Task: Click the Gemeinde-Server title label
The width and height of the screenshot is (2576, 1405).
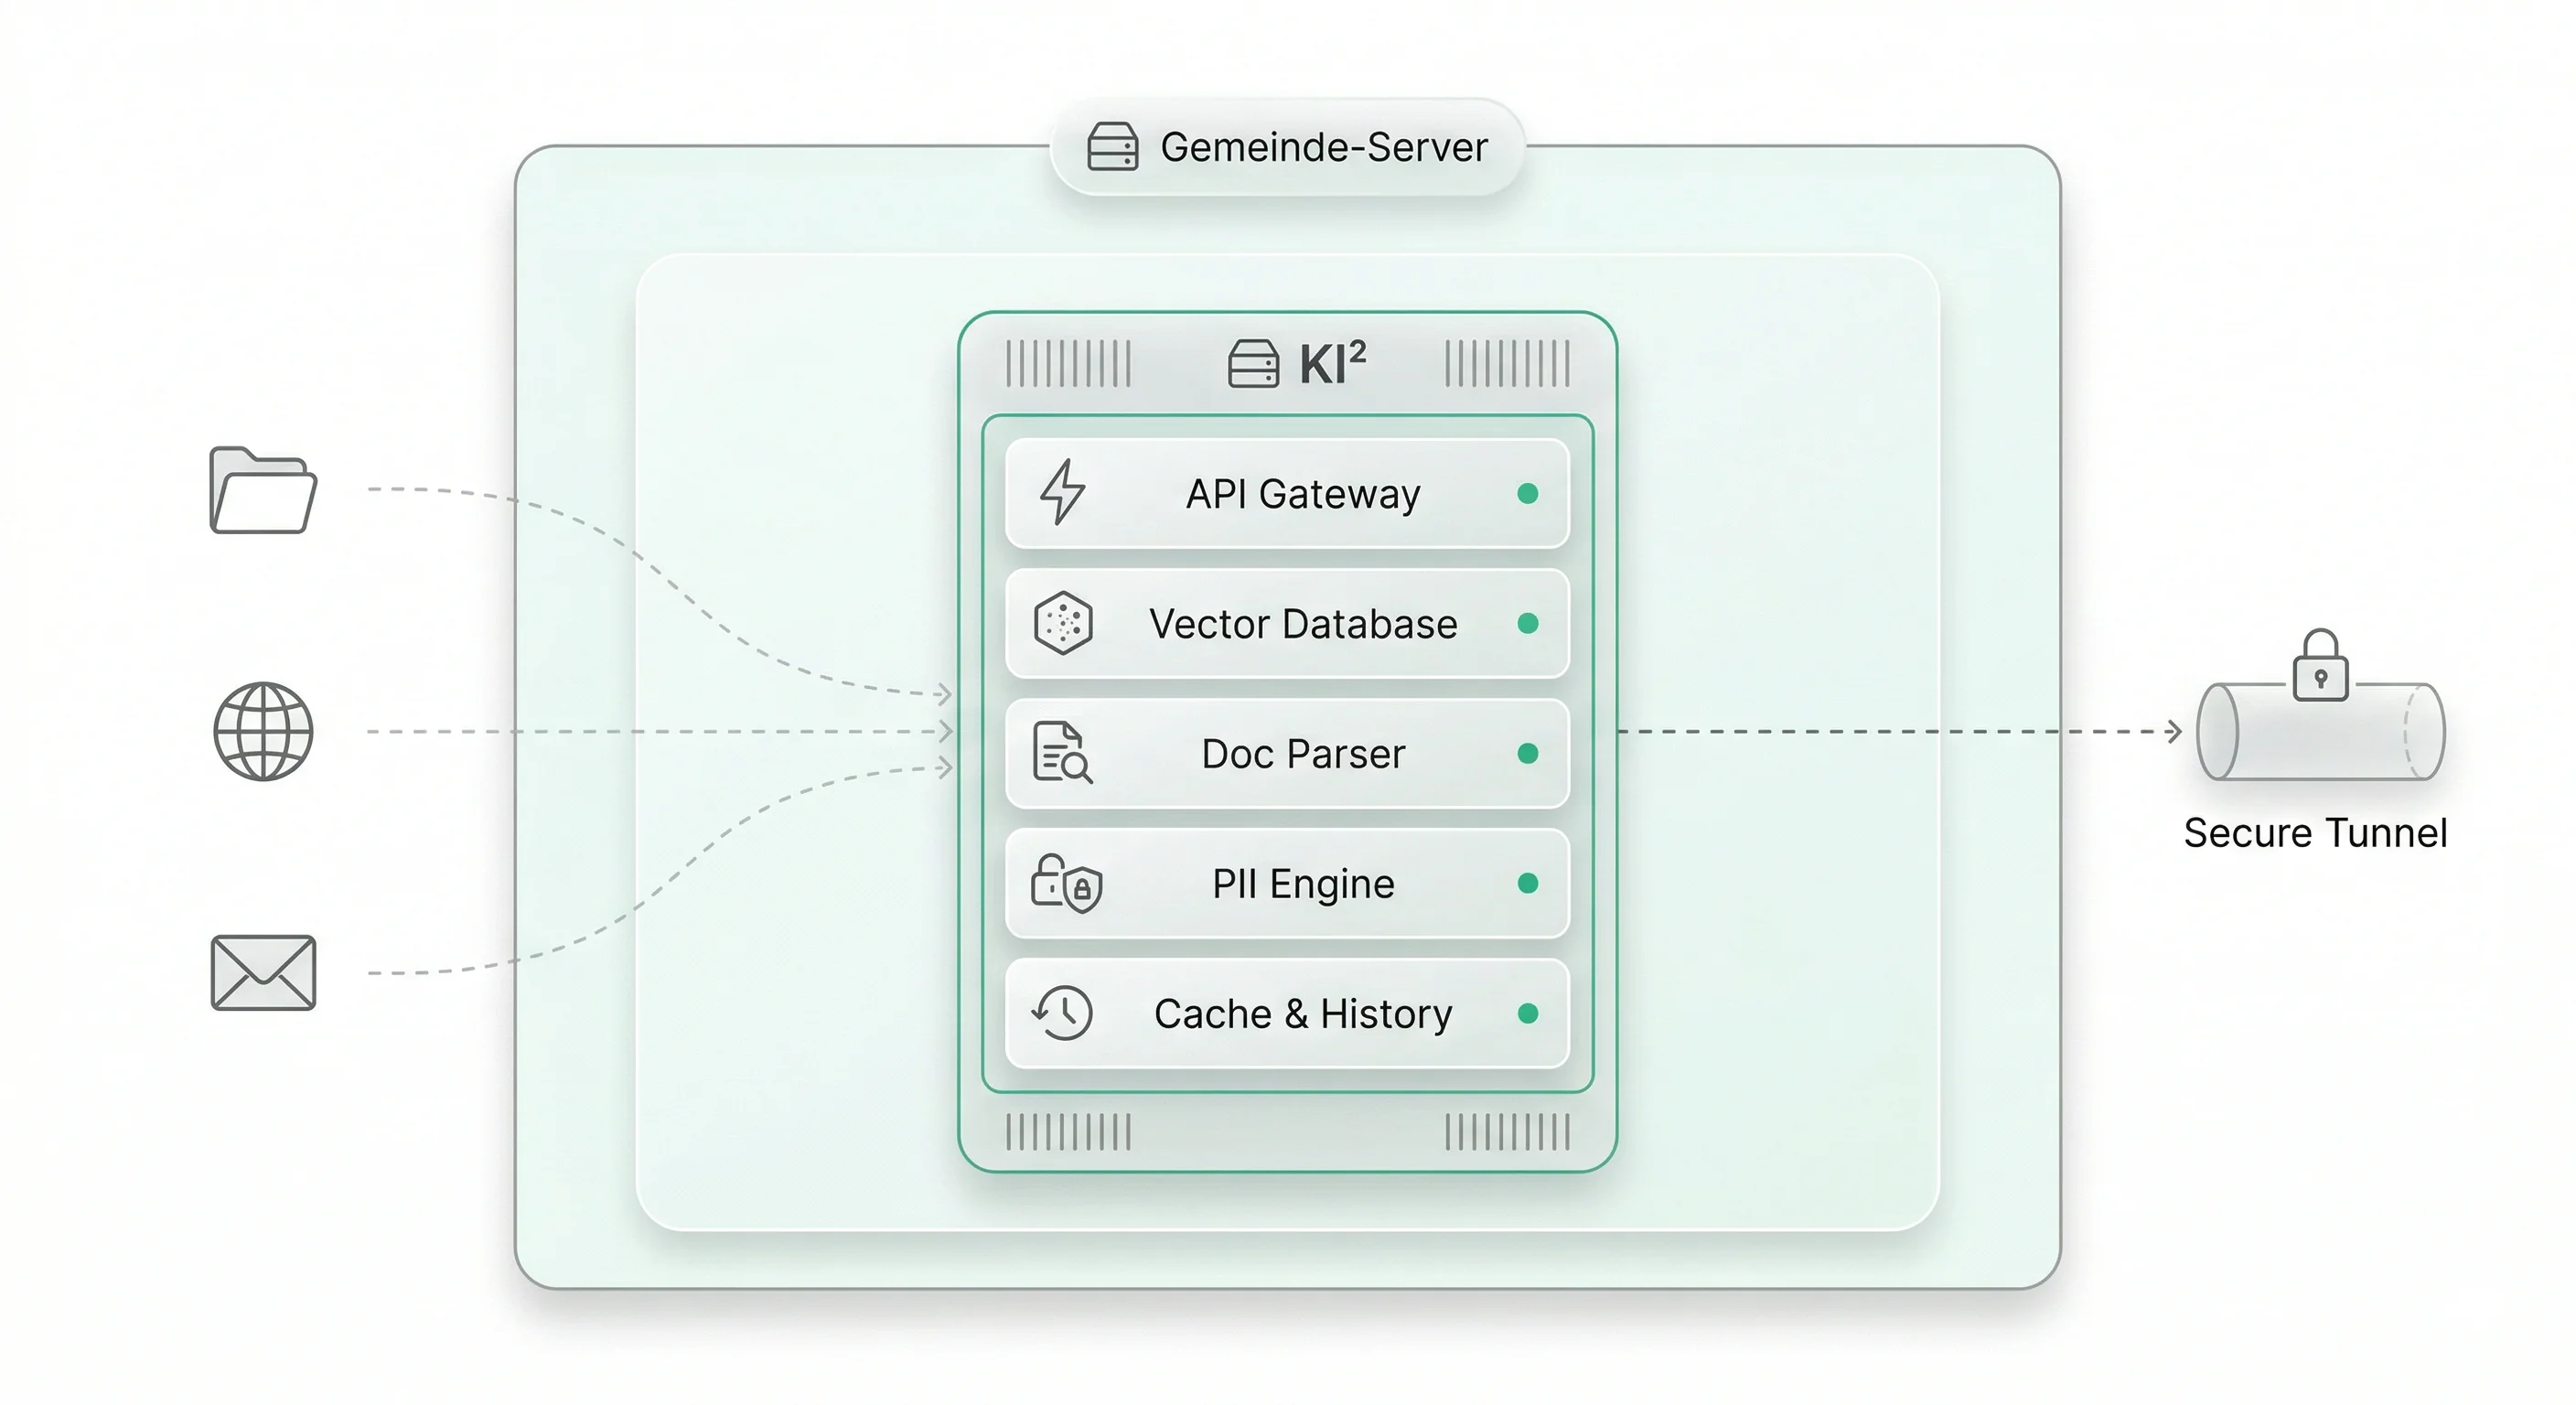Action: coord(1323,147)
